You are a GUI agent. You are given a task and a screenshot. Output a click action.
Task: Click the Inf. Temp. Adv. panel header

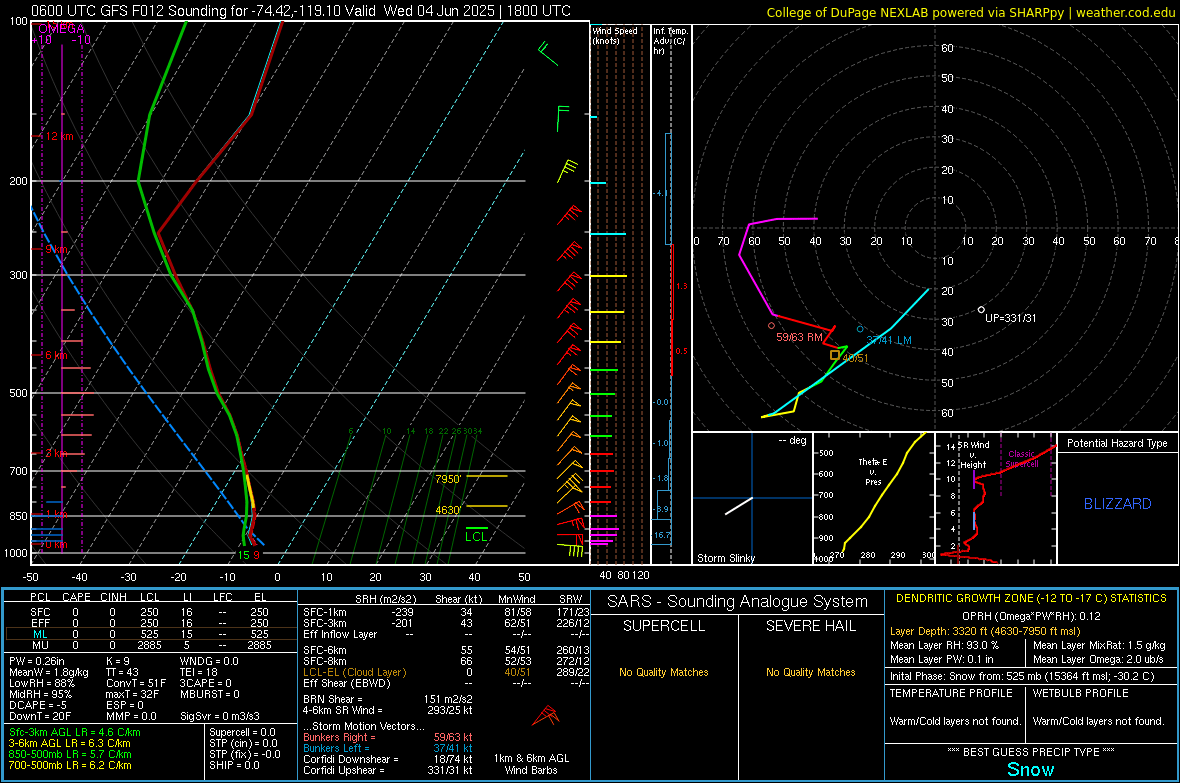point(670,41)
